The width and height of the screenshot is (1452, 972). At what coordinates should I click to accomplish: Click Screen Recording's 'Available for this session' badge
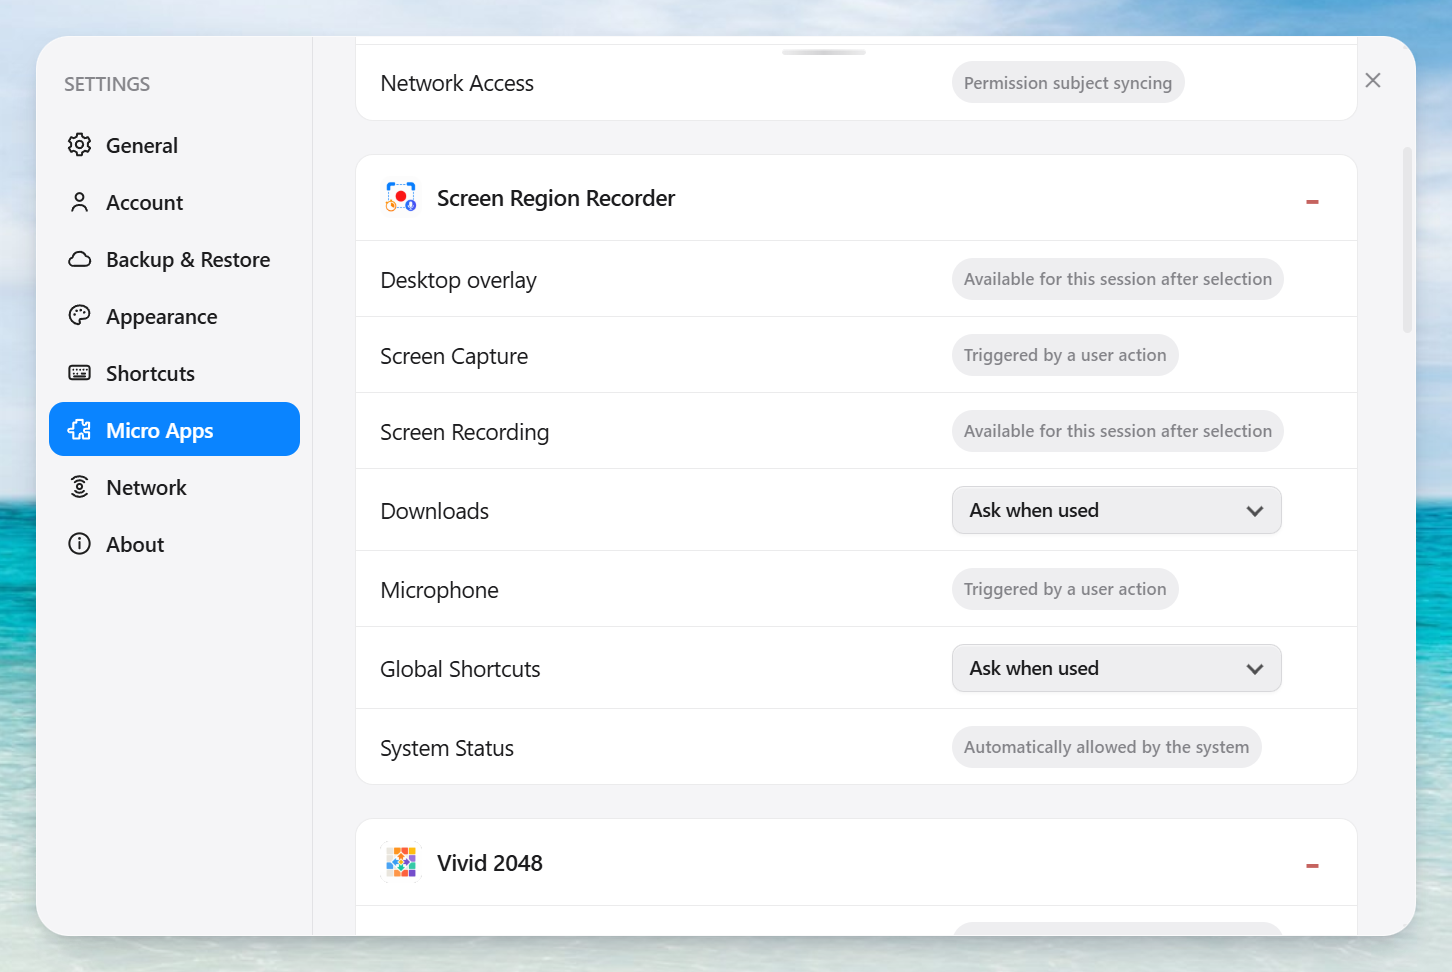[1117, 431]
